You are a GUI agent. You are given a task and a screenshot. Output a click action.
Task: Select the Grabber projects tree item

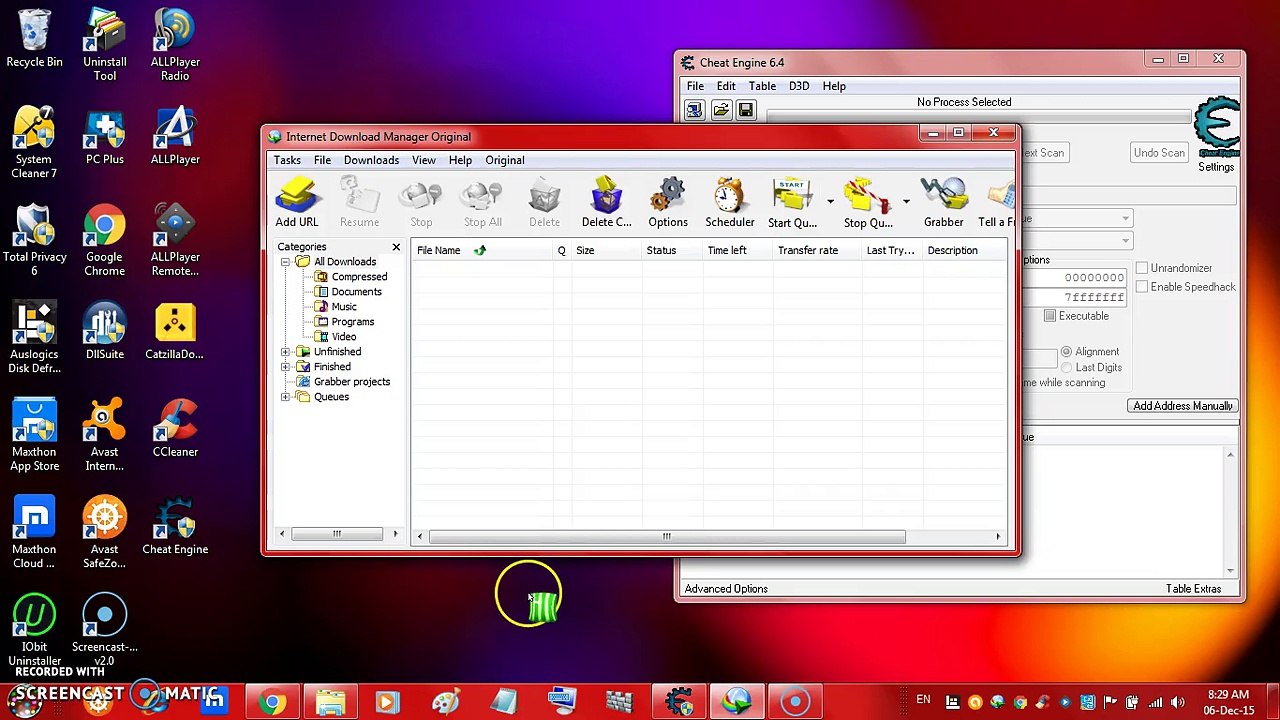tap(352, 382)
